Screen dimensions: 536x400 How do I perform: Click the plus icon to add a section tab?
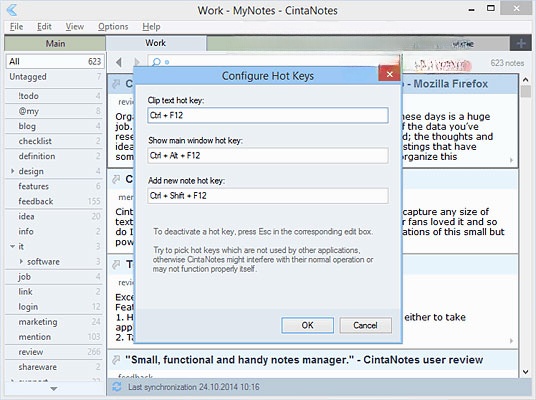coord(521,43)
